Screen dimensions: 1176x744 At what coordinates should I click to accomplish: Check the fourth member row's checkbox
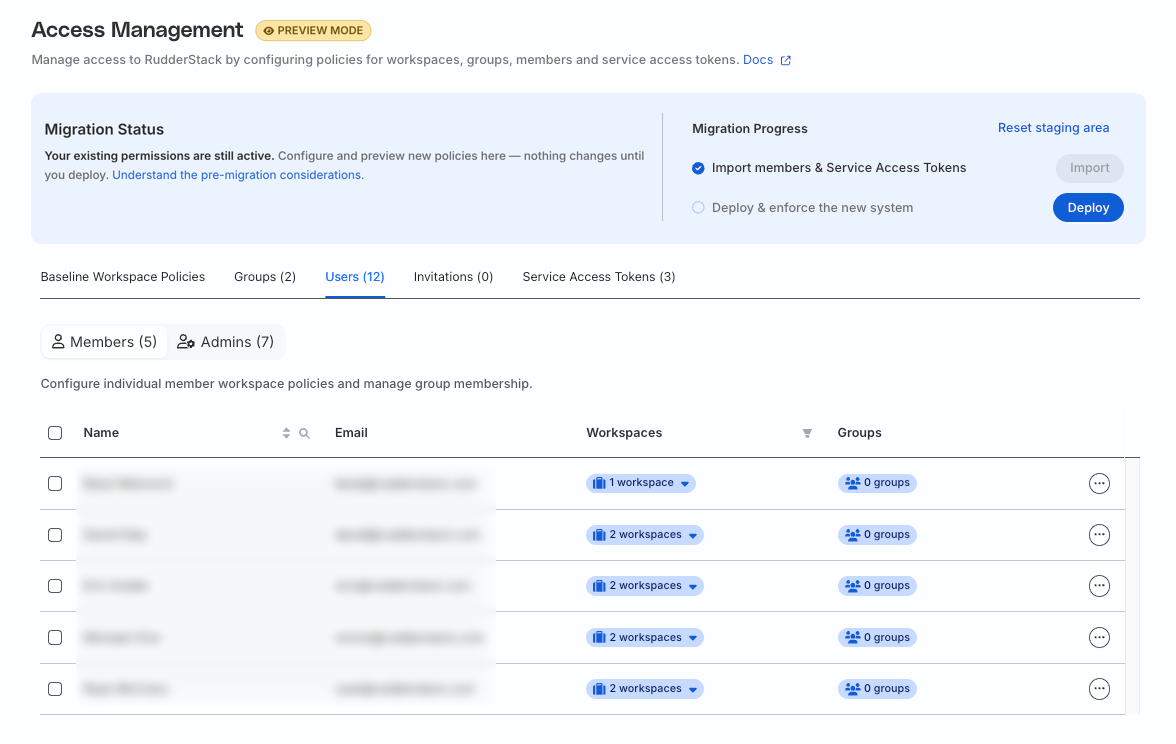coord(55,638)
